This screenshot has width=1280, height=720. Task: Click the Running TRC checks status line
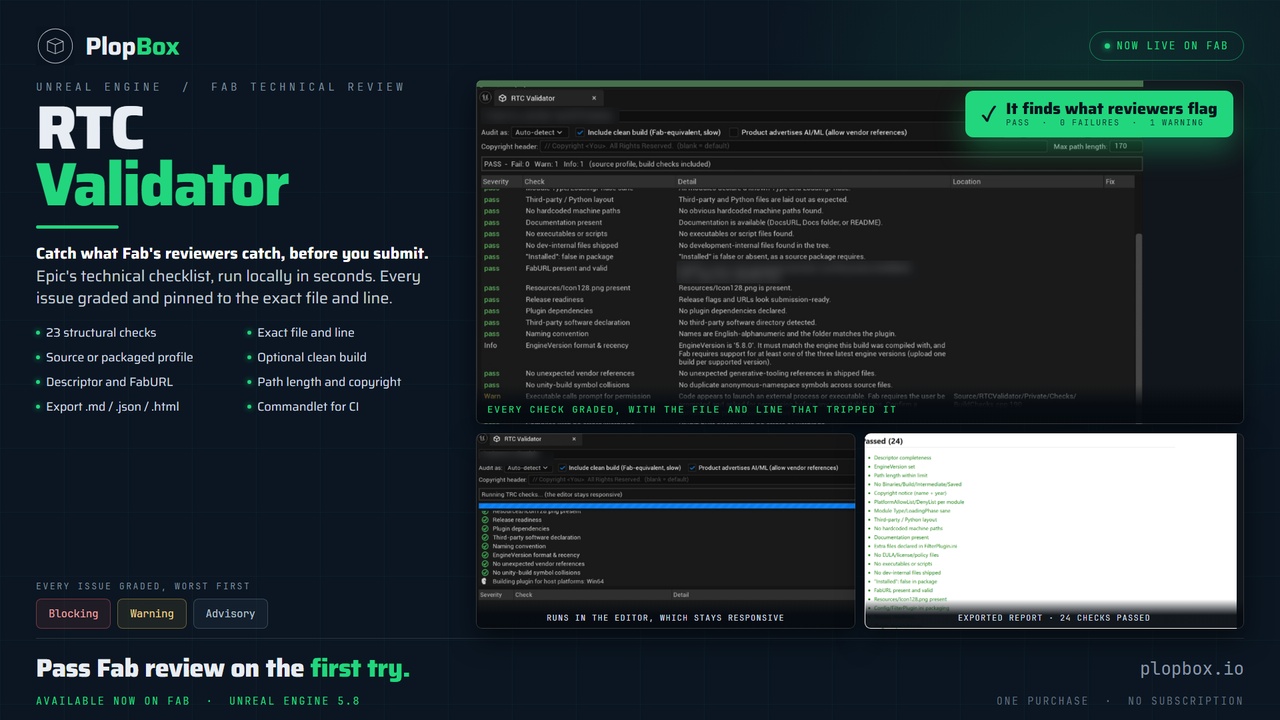667,495
